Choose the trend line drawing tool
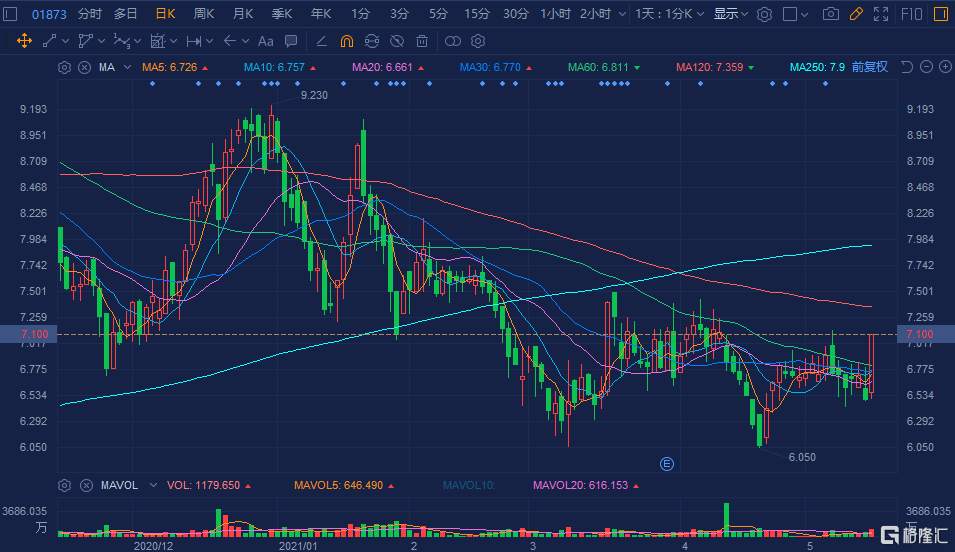 point(50,41)
